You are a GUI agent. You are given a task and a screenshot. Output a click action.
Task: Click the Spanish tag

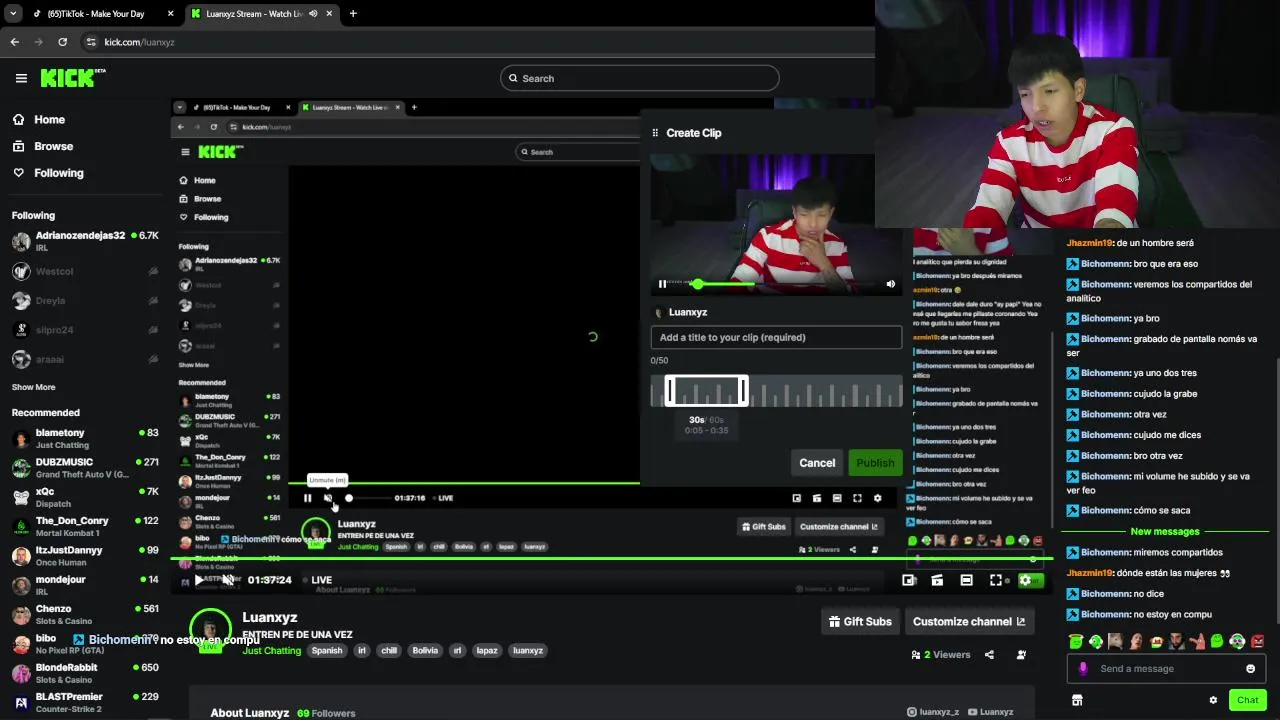click(327, 651)
